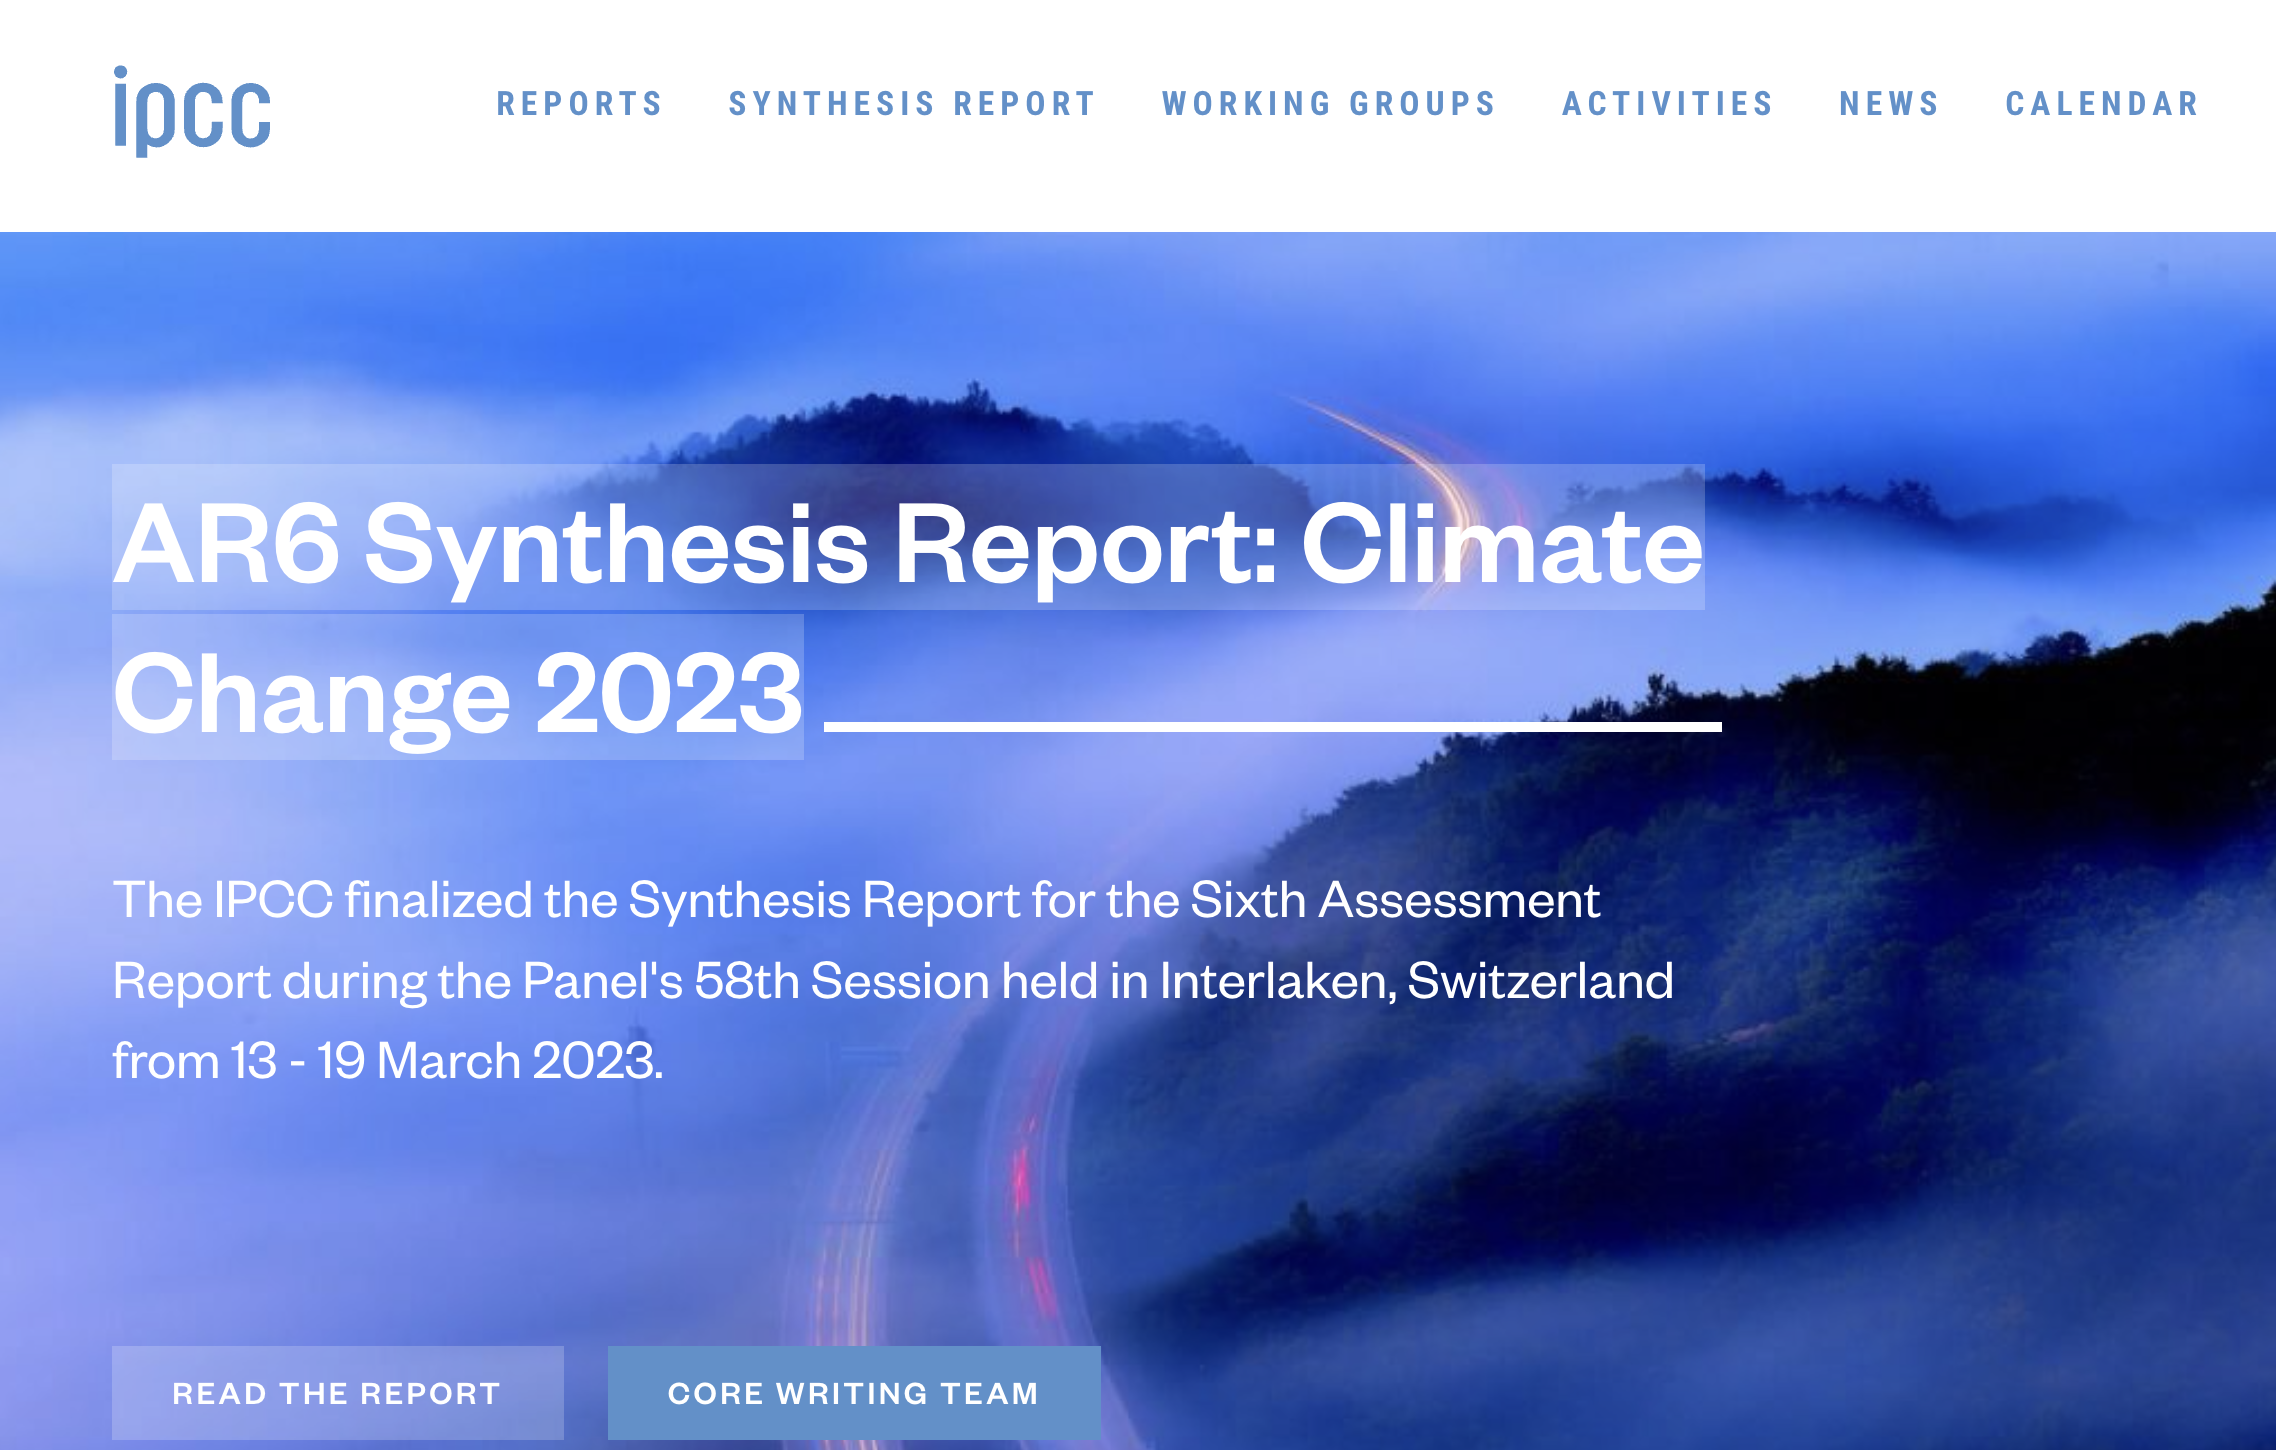This screenshot has width=2276, height=1450.
Task: Click the Core Writing Team button
Action: point(854,1393)
